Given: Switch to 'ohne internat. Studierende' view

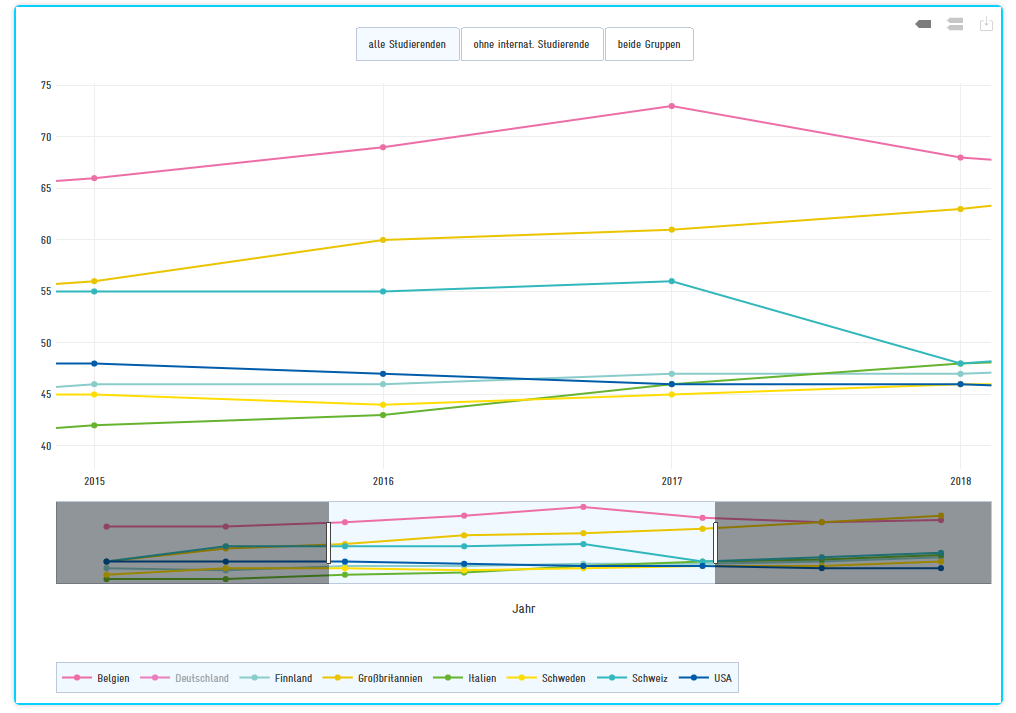Looking at the screenshot, I should pyautogui.click(x=532, y=44).
